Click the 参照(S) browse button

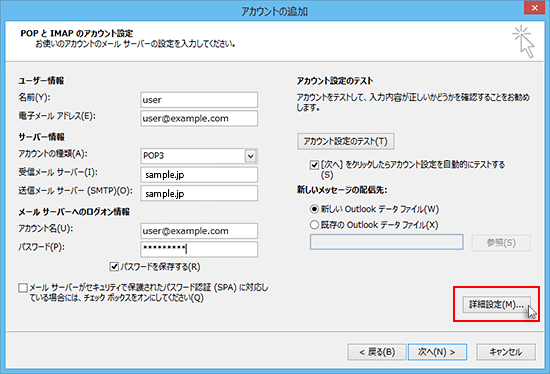501,242
